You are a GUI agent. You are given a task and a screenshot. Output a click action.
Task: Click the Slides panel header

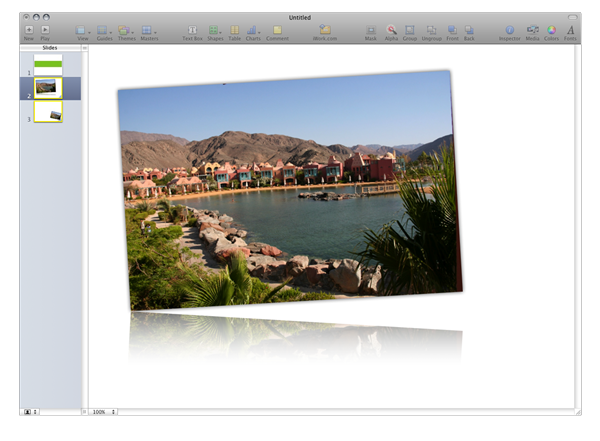click(50, 48)
